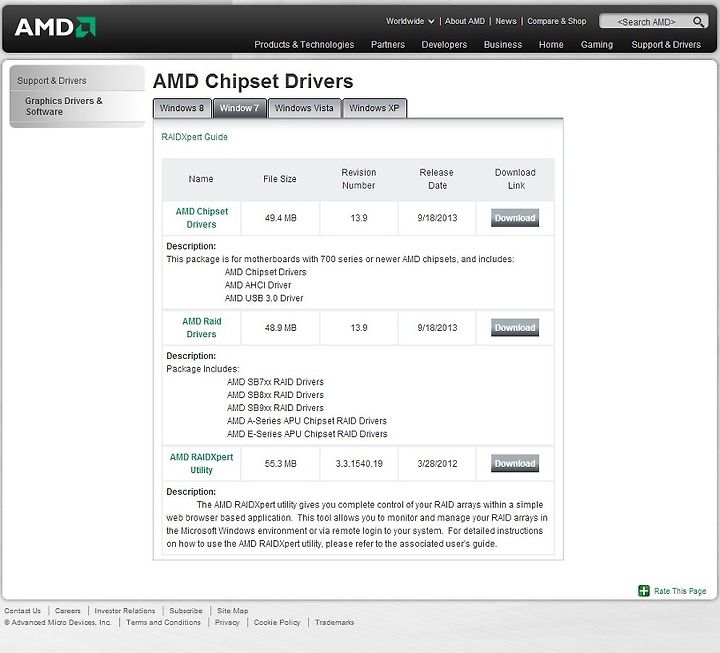Click the 49.4 MB file size cell
The image size is (720, 653).
[x=280, y=218]
